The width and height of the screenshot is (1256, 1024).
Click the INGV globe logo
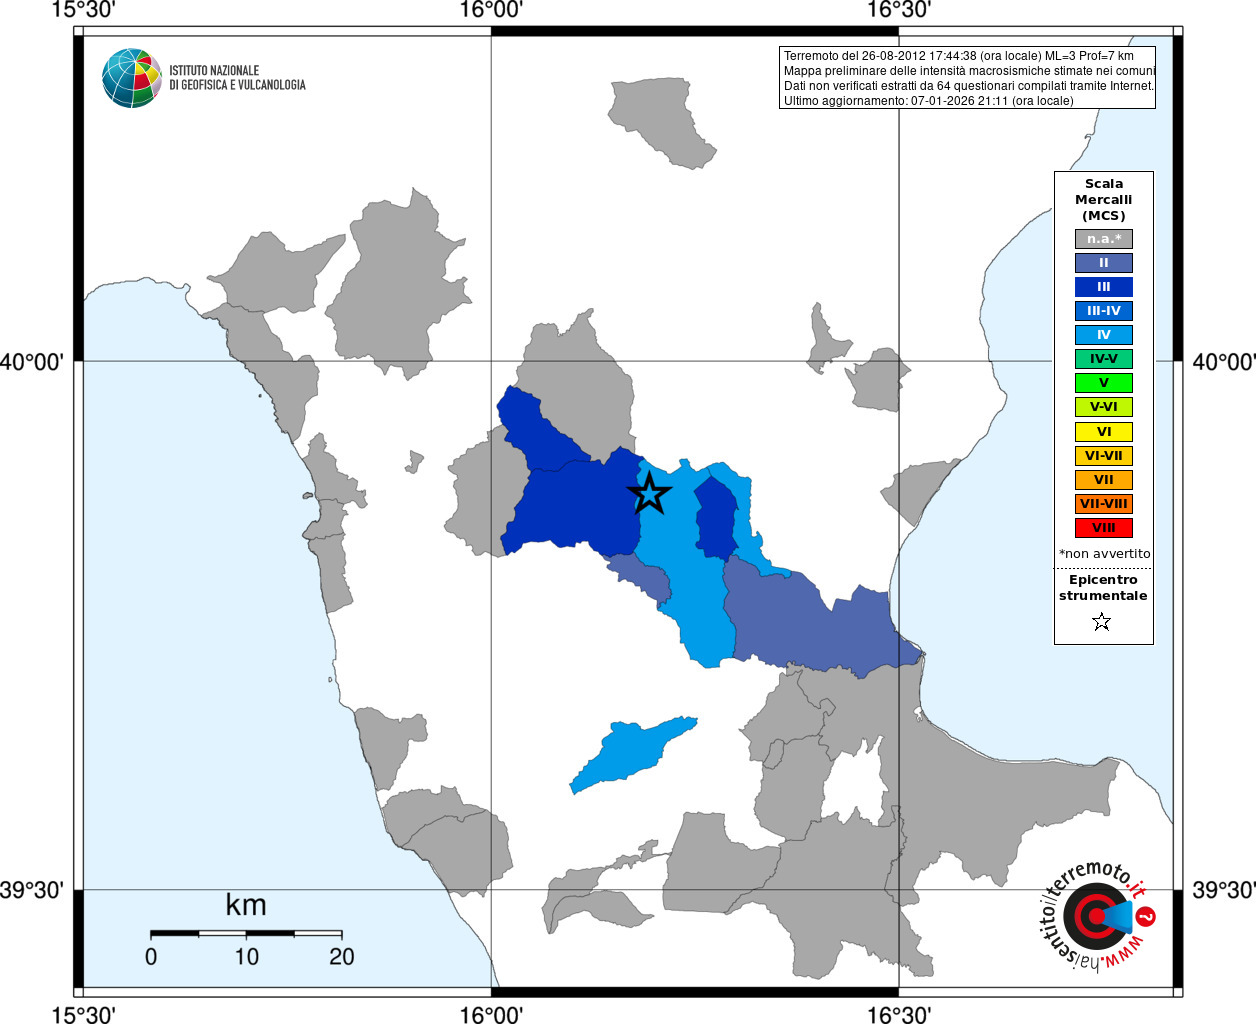pyautogui.click(x=131, y=78)
